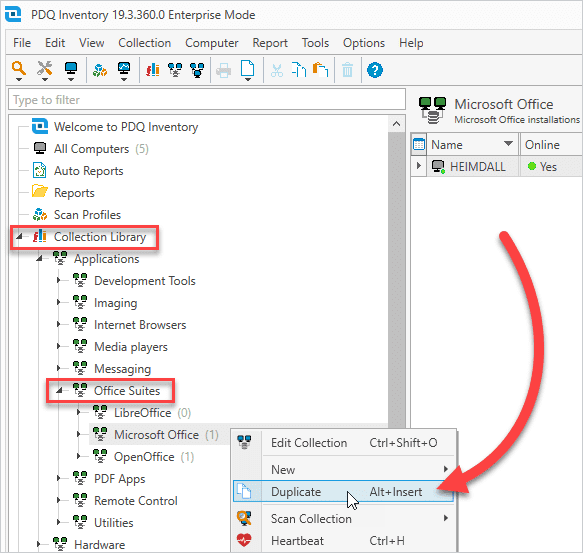Click the grid icon left of Name column
583x553 pixels.
point(419,144)
